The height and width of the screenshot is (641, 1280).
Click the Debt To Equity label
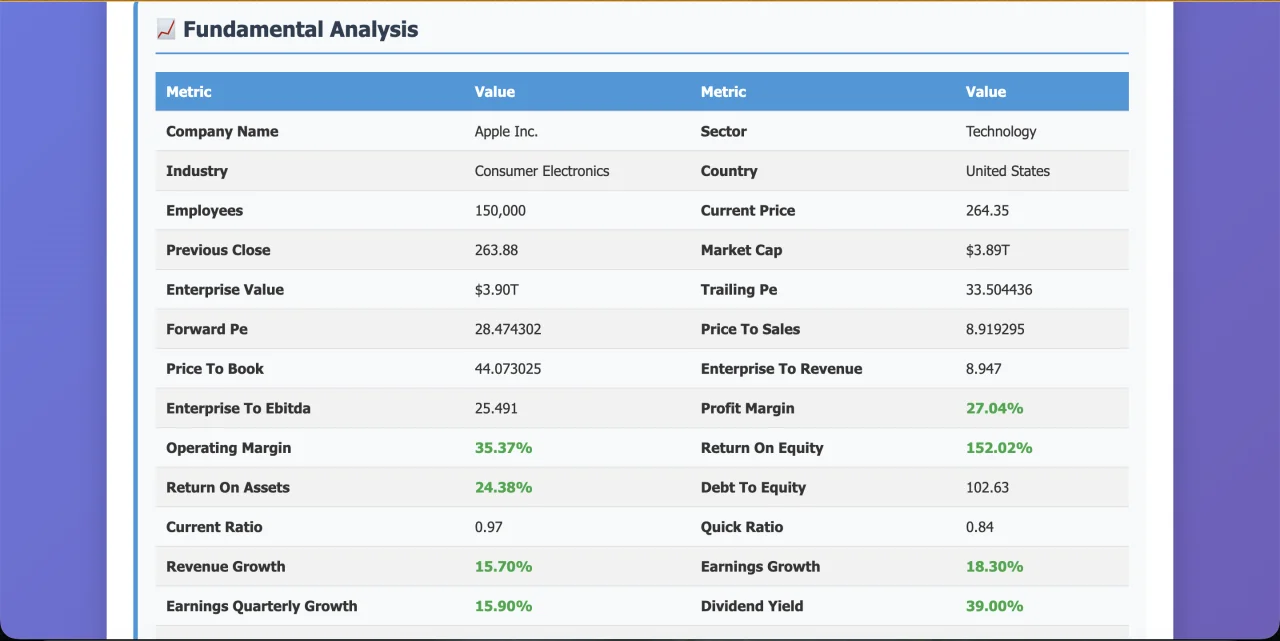753,487
